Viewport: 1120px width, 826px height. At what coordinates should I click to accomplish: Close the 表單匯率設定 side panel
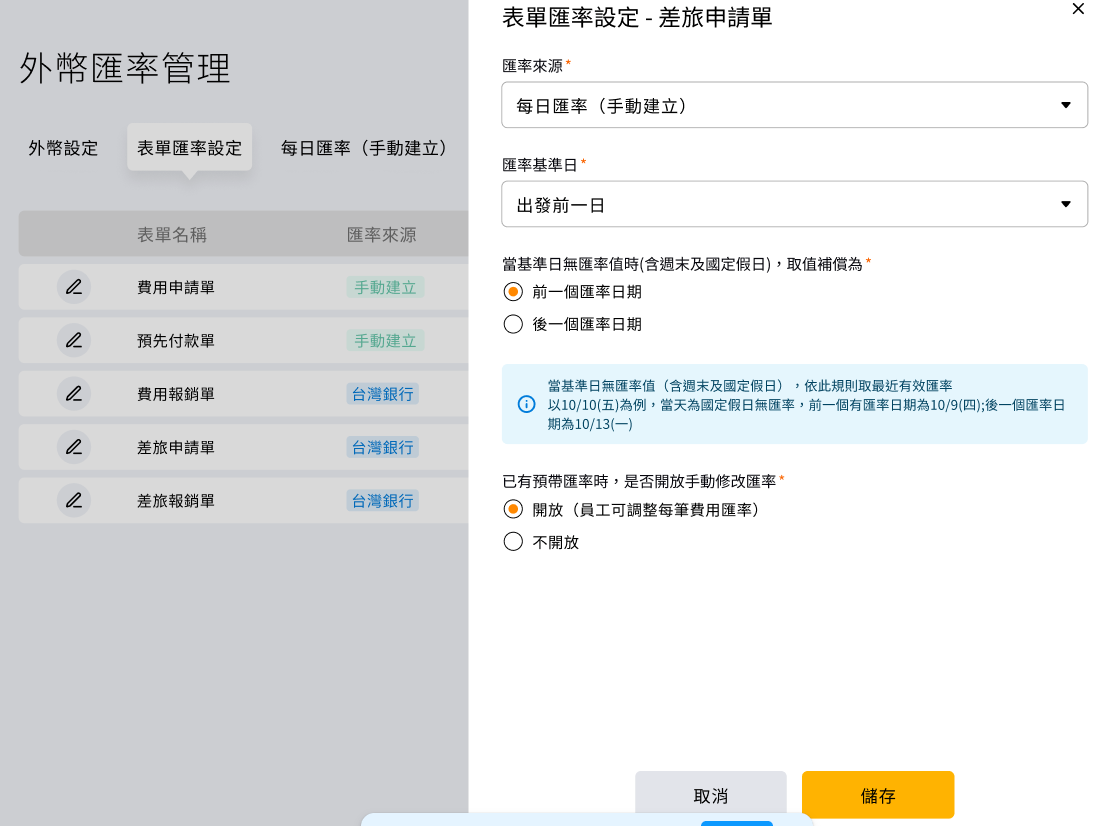pyautogui.click(x=1078, y=9)
